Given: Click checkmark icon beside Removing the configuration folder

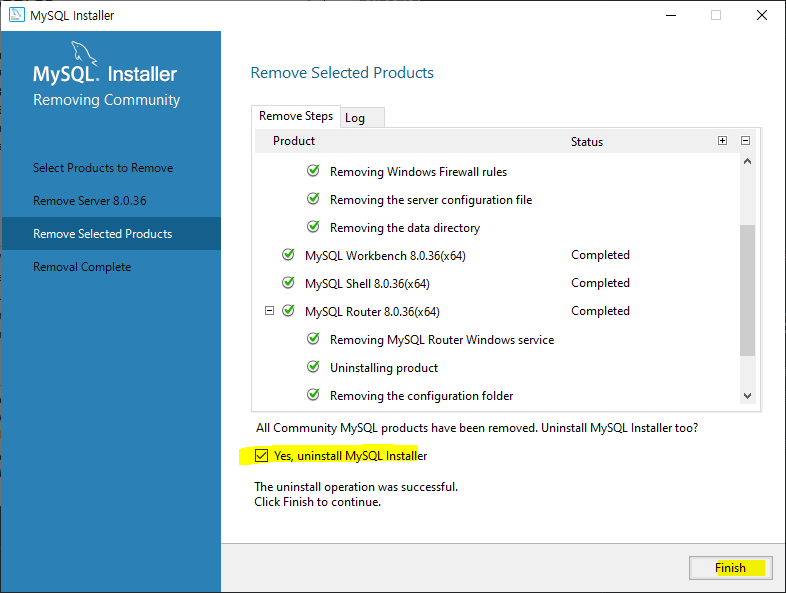Looking at the screenshot, I should tap(313, 395).
